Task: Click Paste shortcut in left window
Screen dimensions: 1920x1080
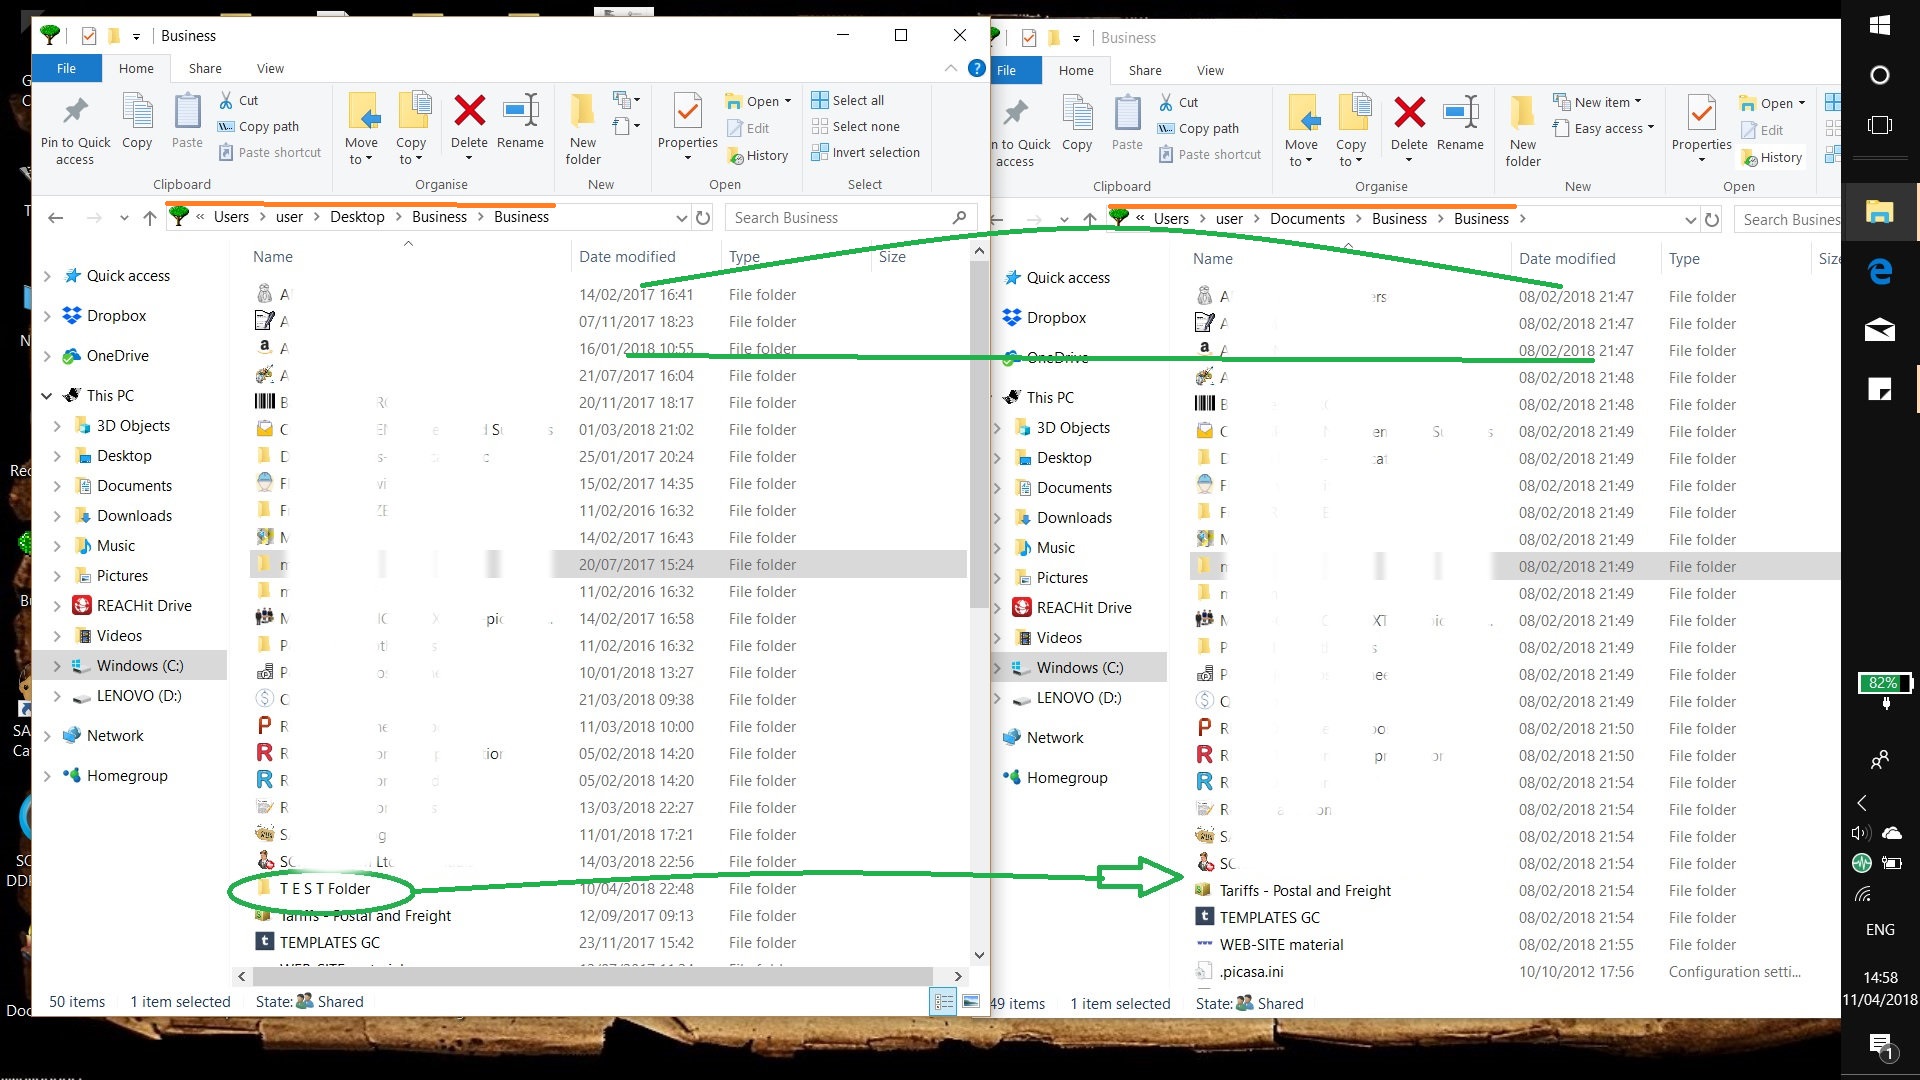Action: (270, 152)
